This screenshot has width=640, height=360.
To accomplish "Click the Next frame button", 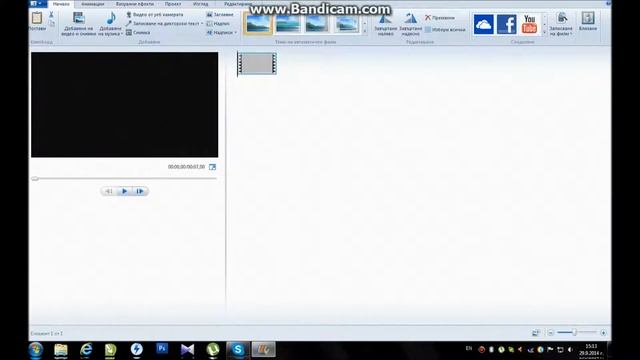I will (x=140, y=191).
